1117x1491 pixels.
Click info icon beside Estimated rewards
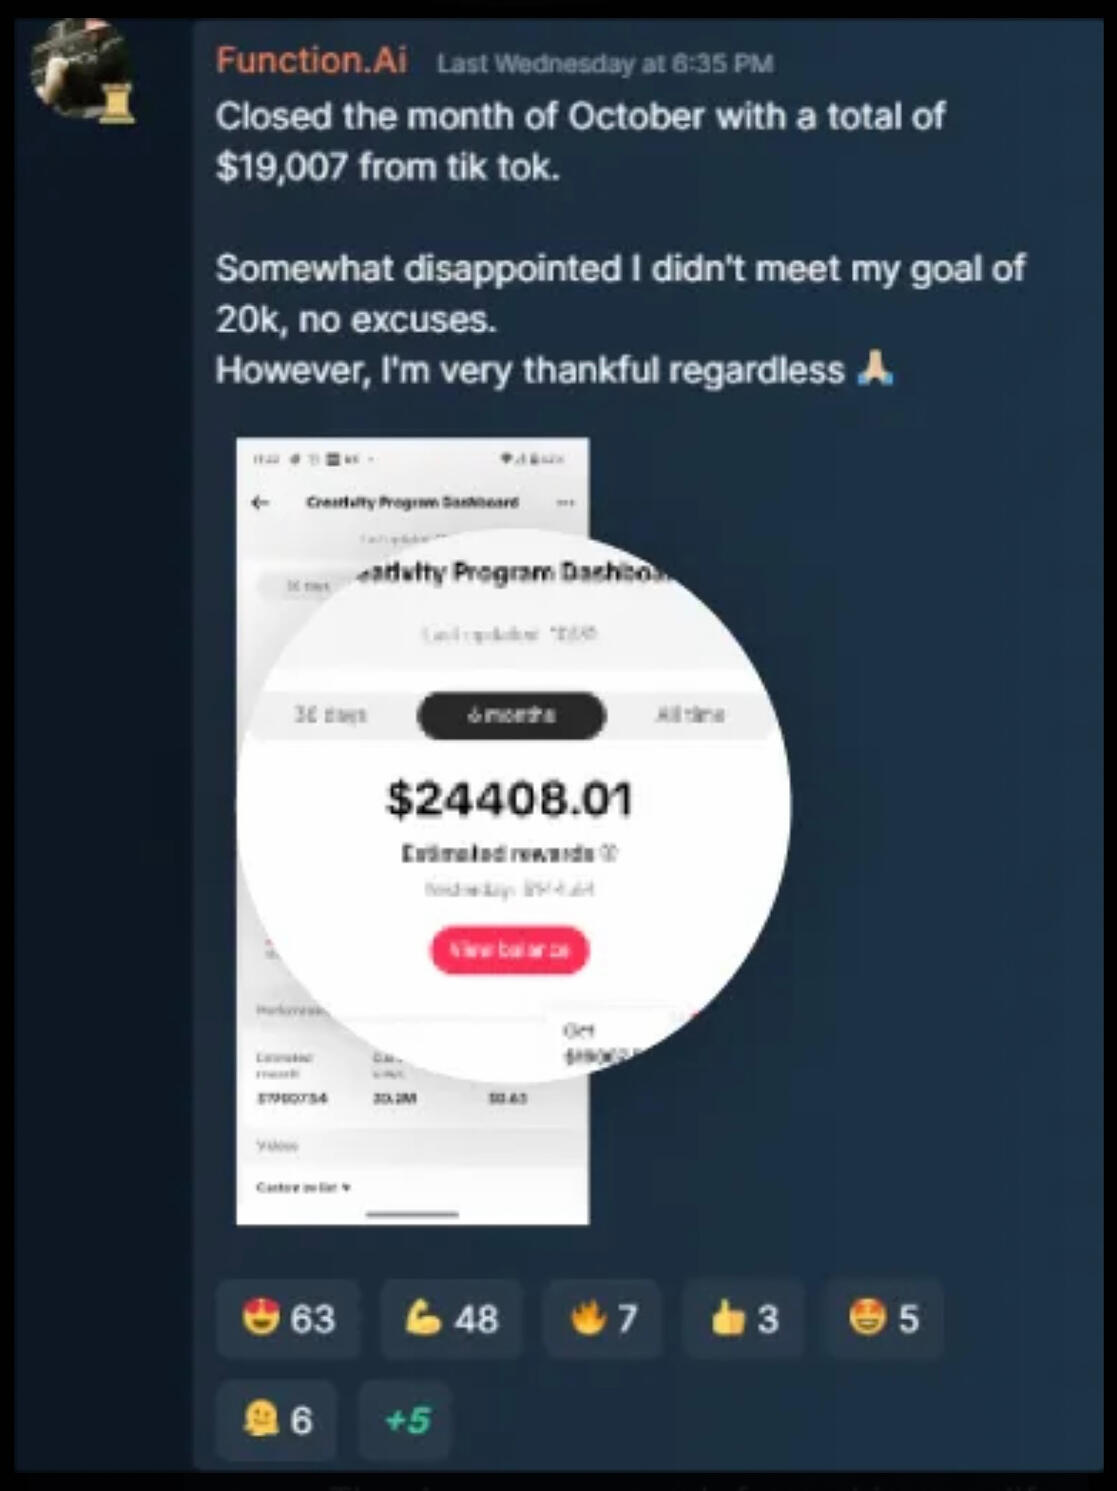tap(611, 853)
